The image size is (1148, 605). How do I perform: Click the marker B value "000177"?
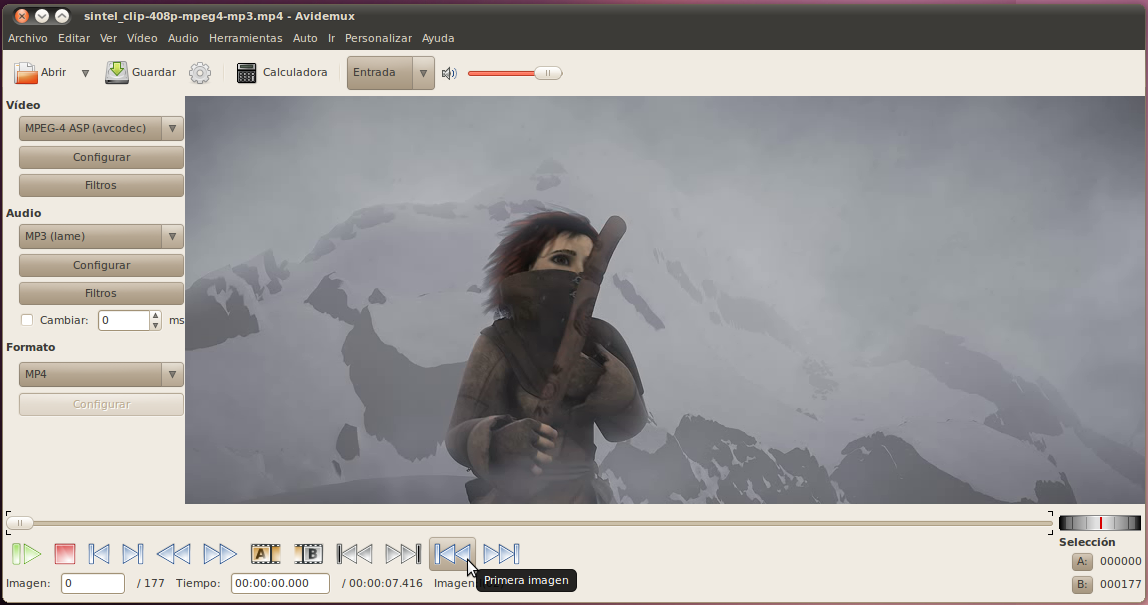pyautogui.click(x=1120, y=584)
